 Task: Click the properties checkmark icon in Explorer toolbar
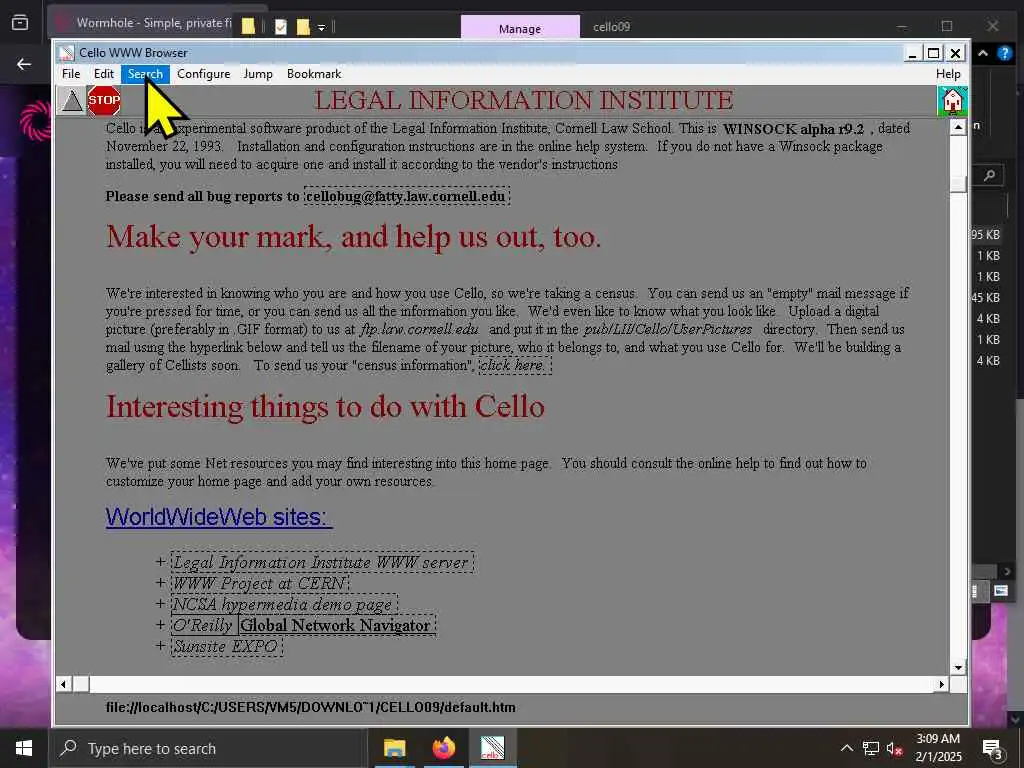click(x=281, y=27)
